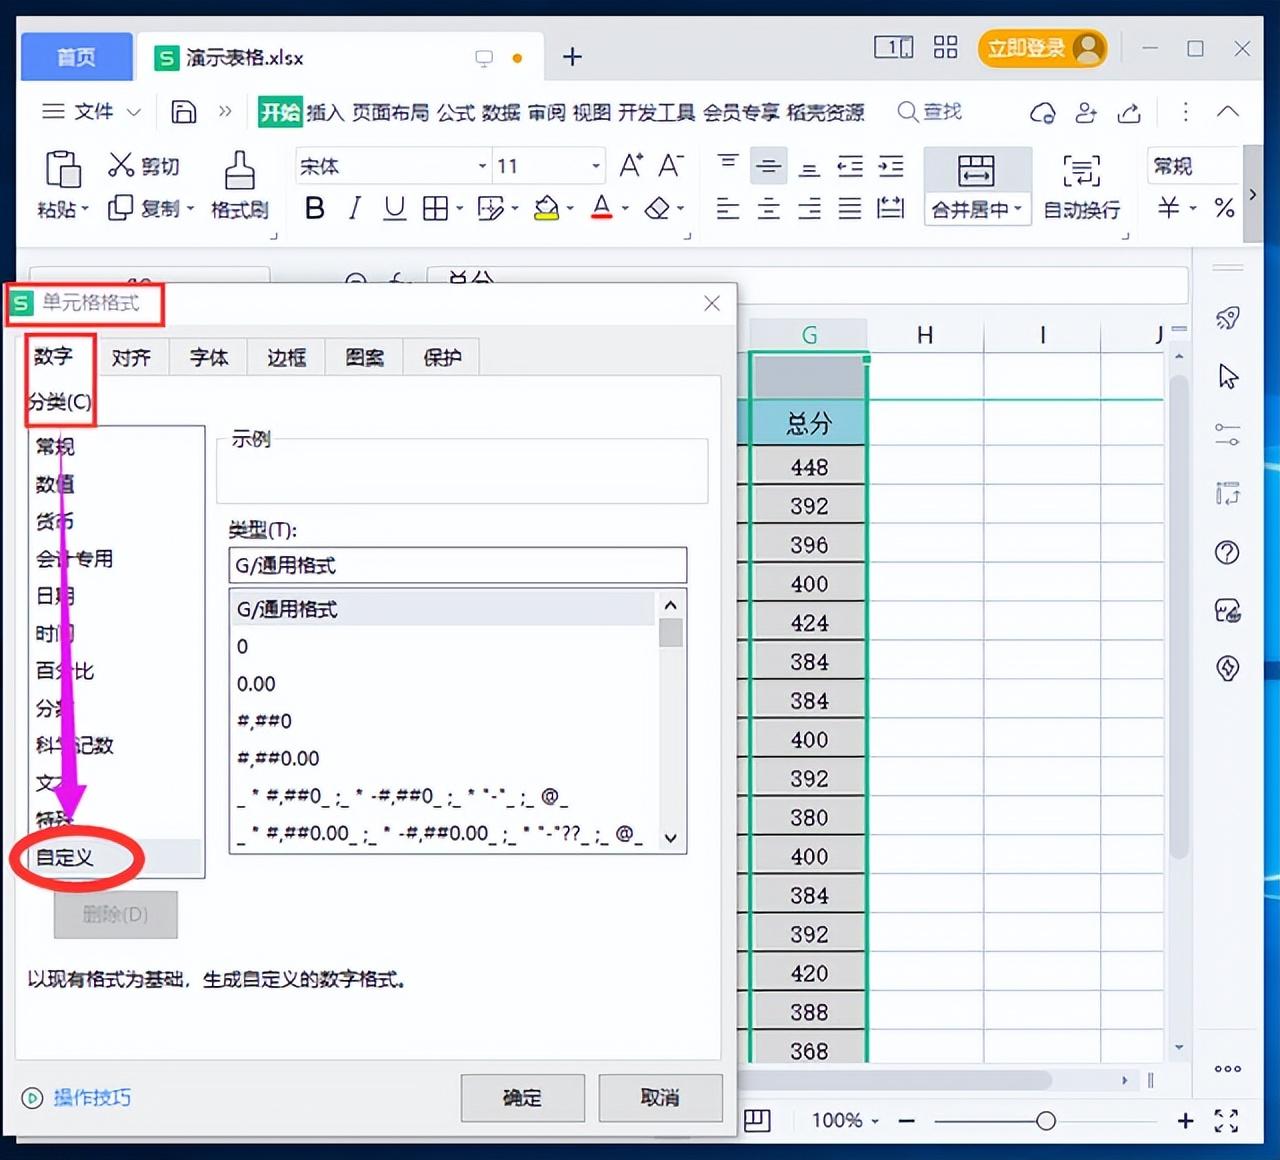Switch to the 边框 (Border) tab
The width and height of the screenshot is (1280, 1160).
coord(286,357)
